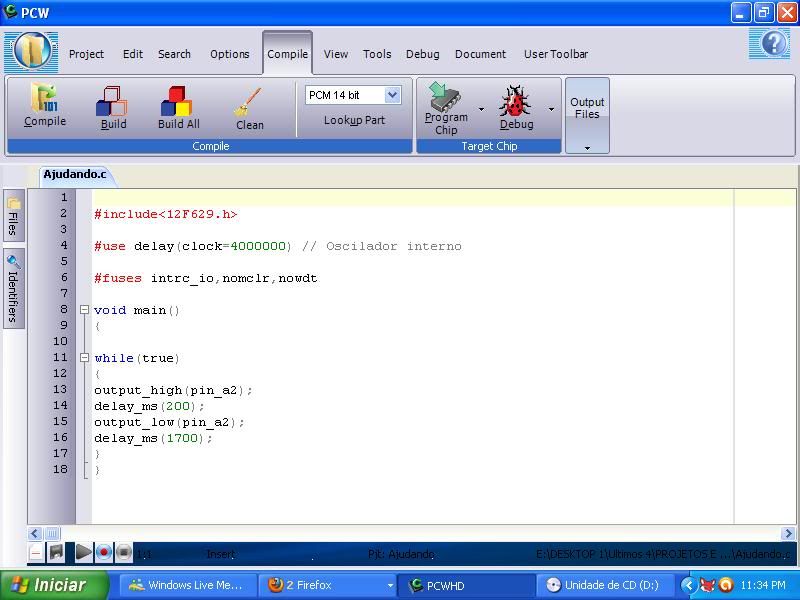Screen dimensions: 800x600
Task: Click the output_high(pin_a2); line
Action: pos(173,390)
